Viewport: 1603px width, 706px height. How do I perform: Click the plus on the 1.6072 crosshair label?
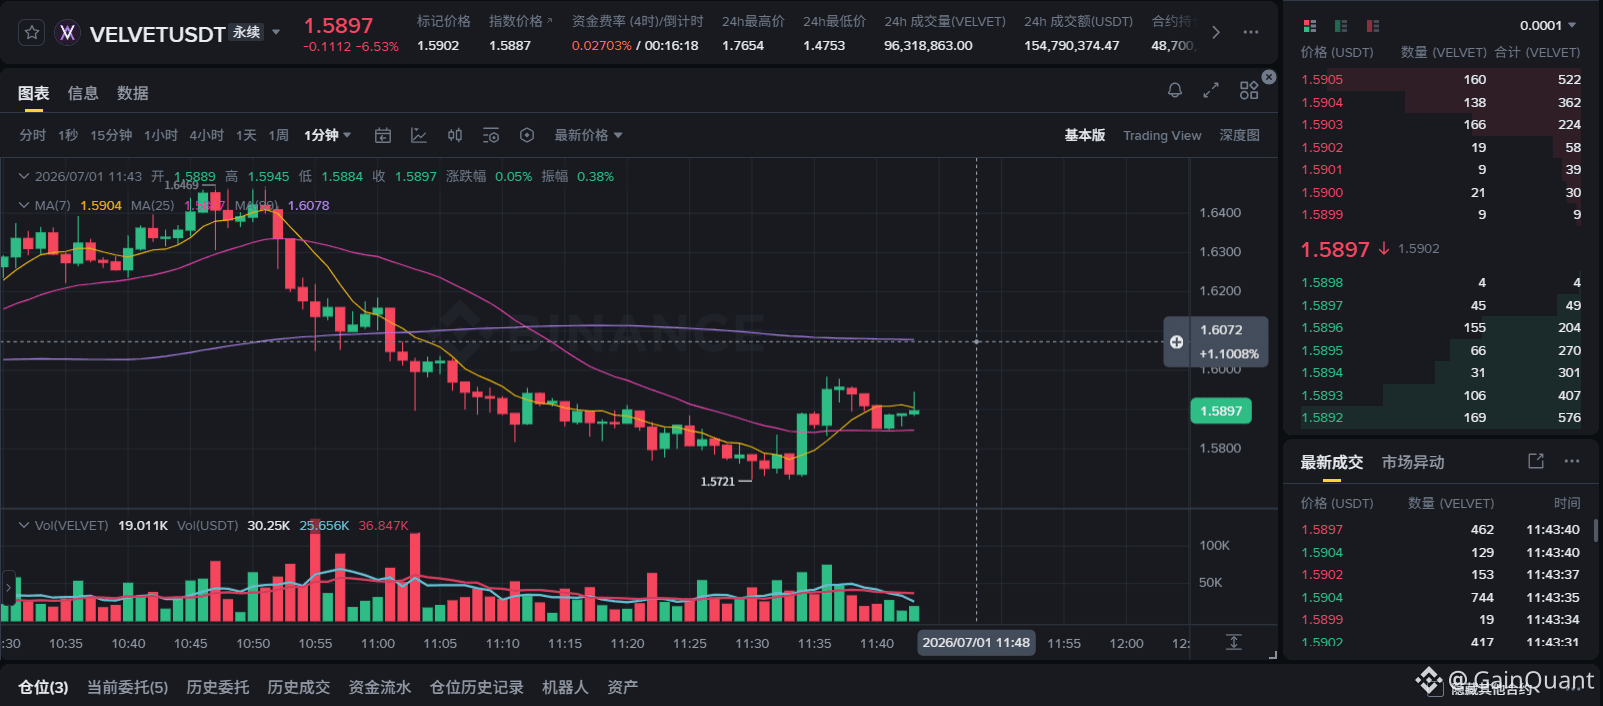click(1177, 342)
